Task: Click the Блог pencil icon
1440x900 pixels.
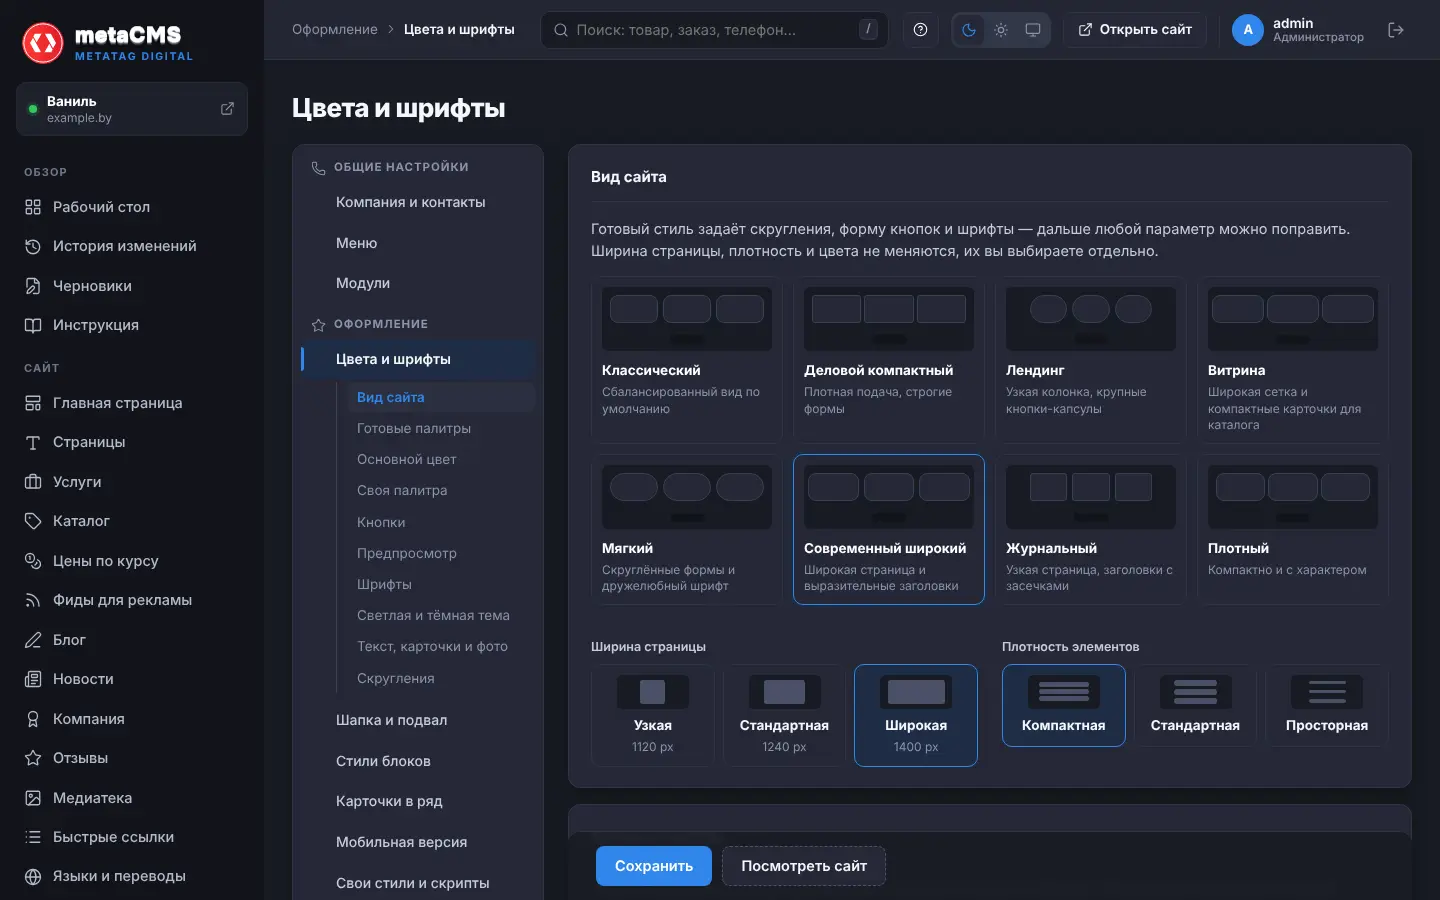Action: click(33, 640)
